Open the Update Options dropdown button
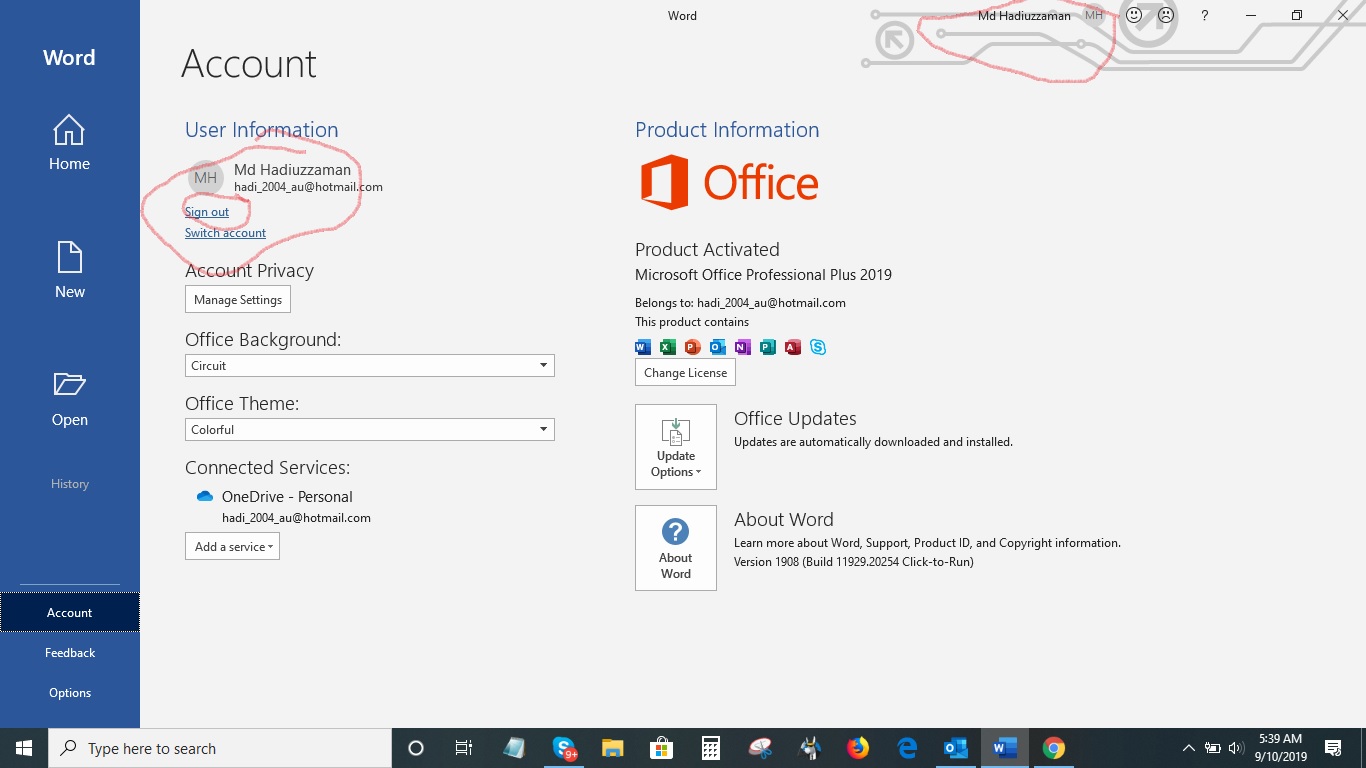This screenshot has height=768, width=1366. pyautogui.click(x=676, y=447)
